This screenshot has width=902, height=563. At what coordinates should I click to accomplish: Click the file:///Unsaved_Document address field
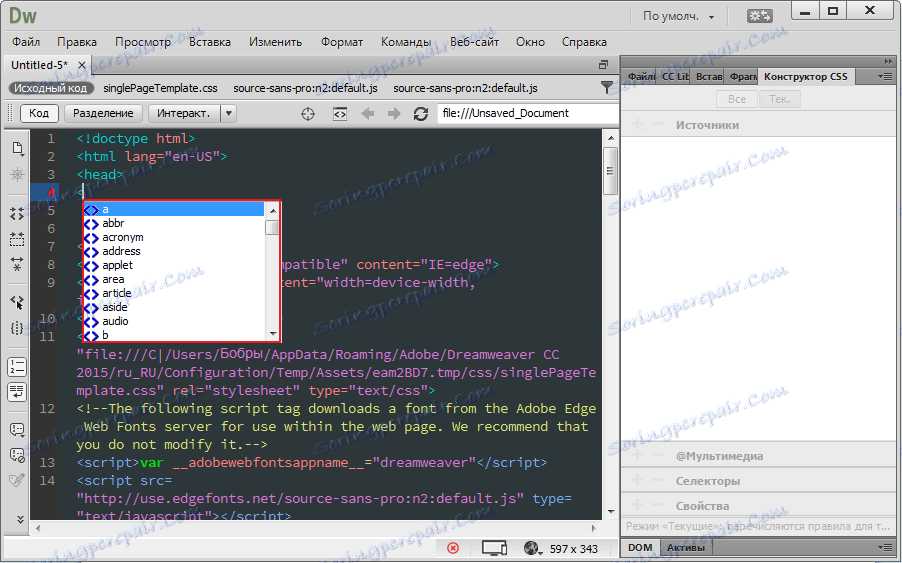point(528,113)
